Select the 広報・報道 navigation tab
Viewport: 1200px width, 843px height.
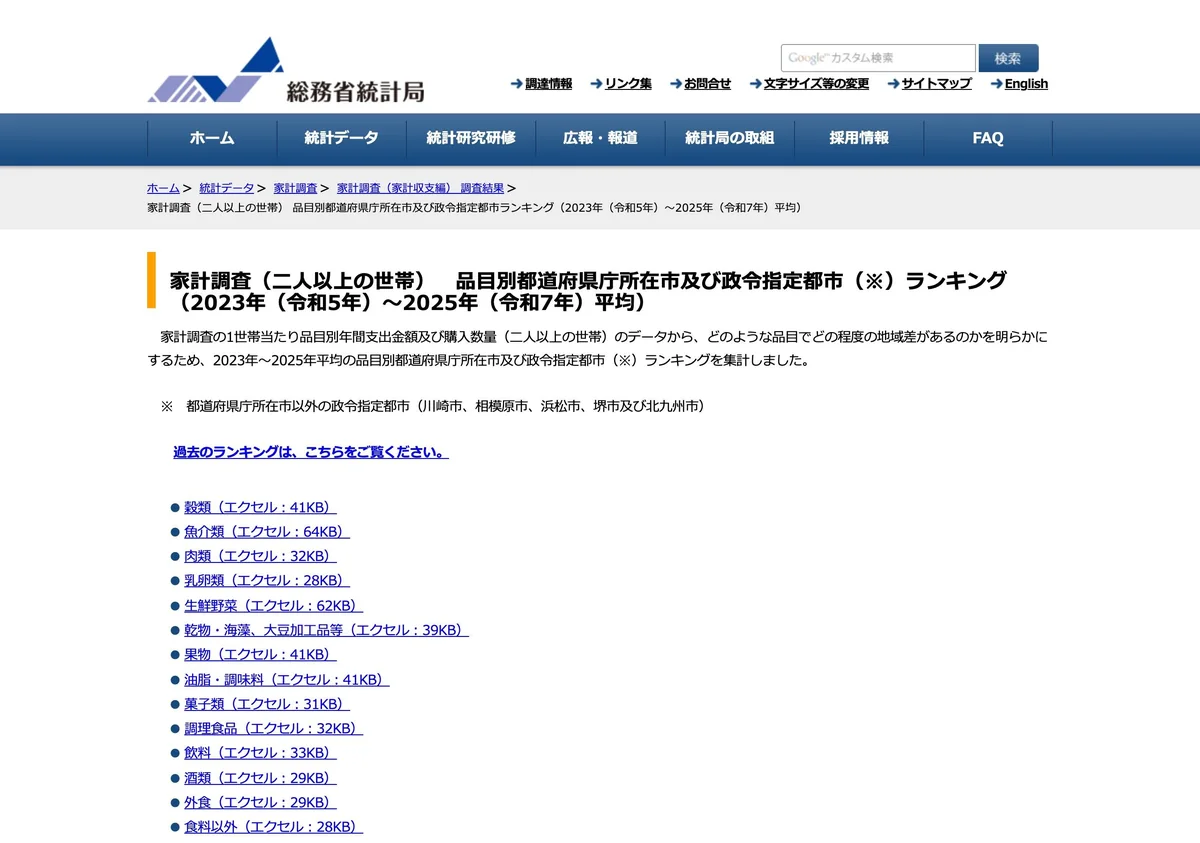(600, 138)
